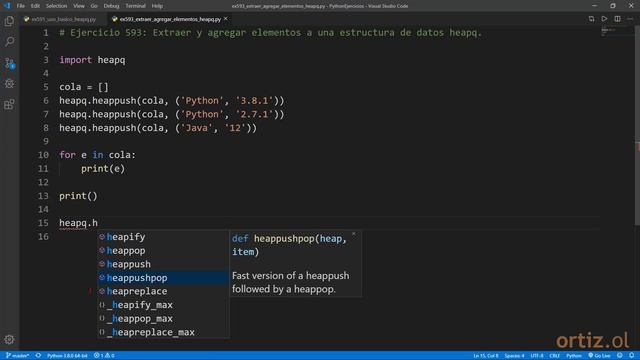Open changes compare icon in editor toolbar
The width and height of the screenshot is (640, 360).
coord(591,19)
